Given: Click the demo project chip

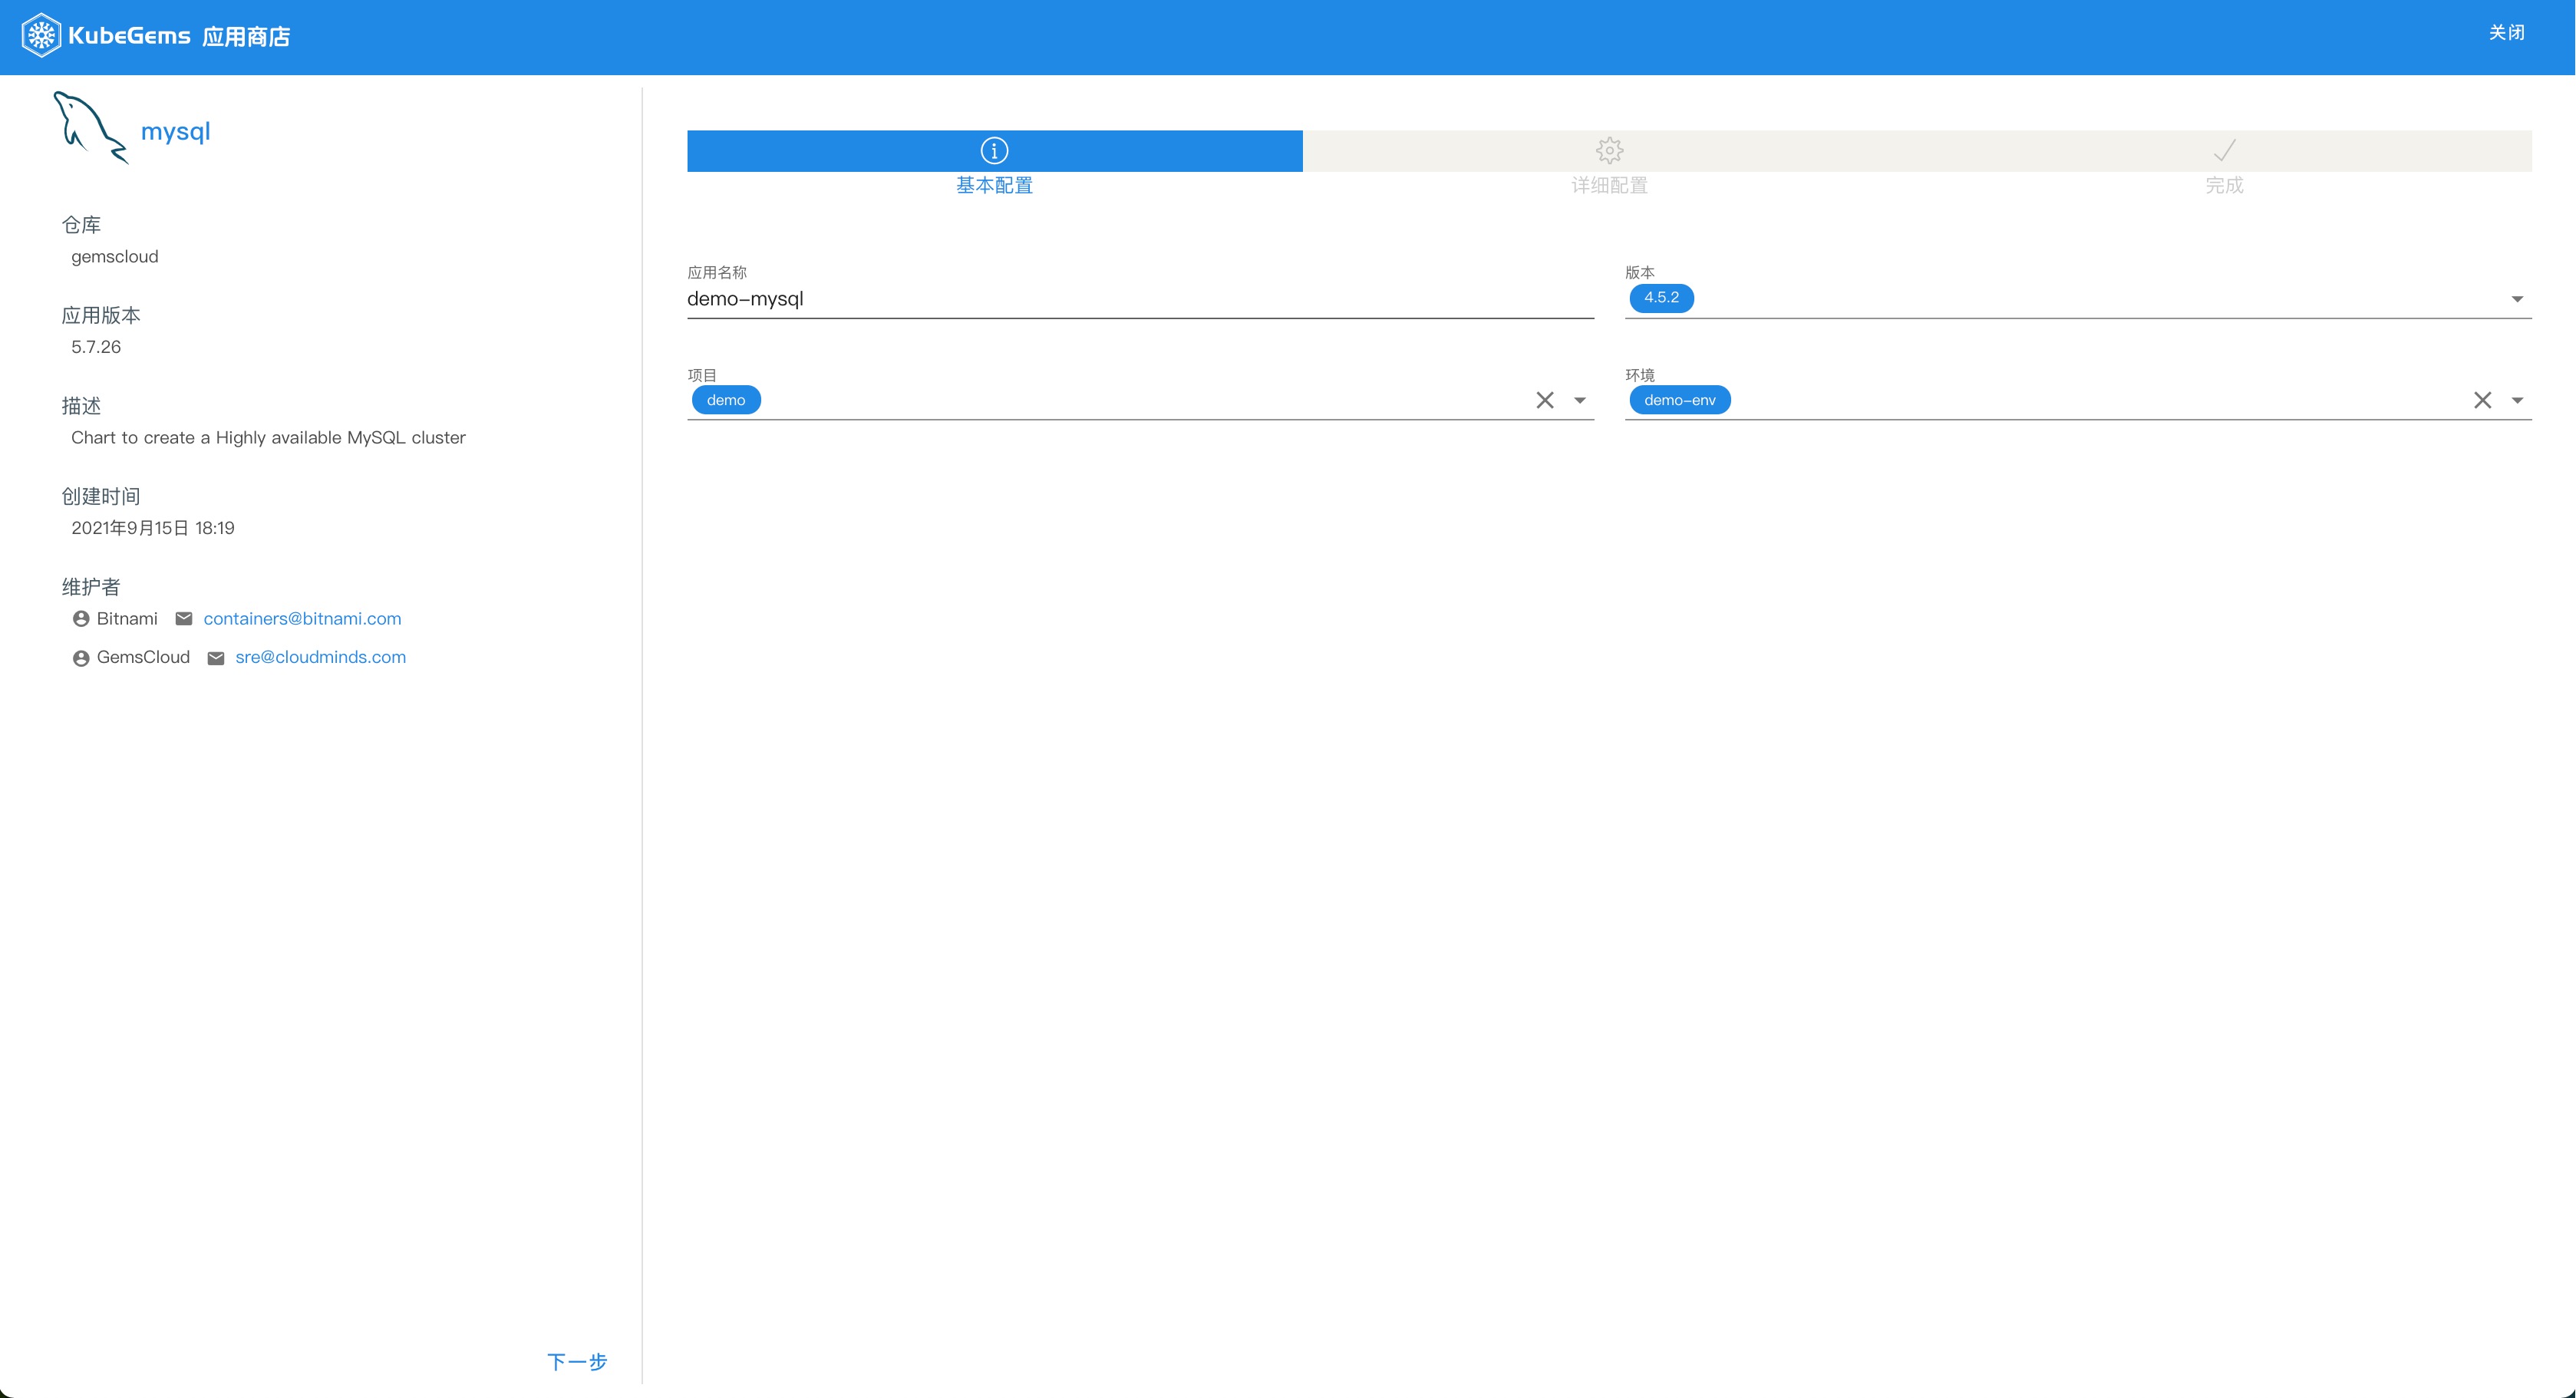Looking at the screenshot, I should click(726, 400).
